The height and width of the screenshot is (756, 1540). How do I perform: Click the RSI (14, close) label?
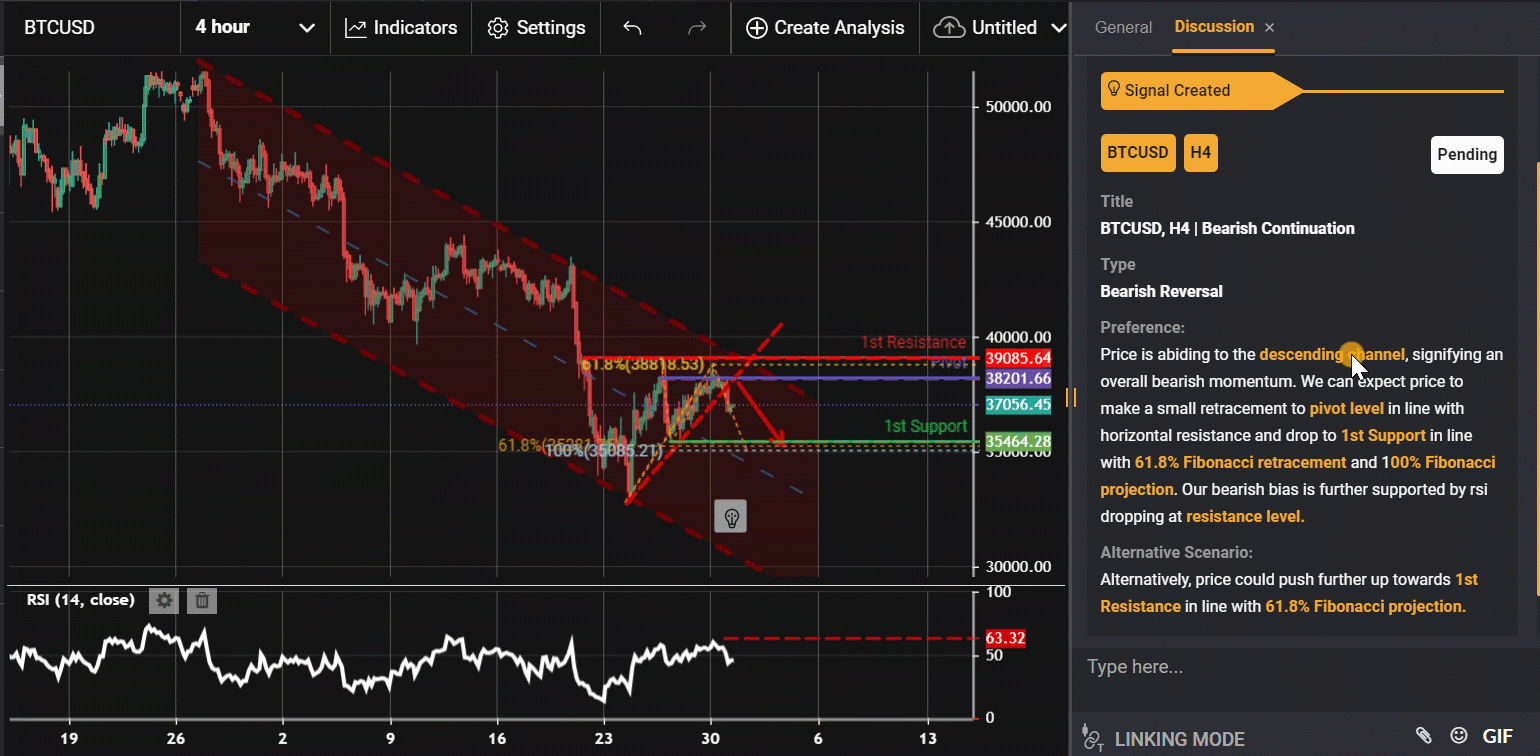pyautogui.click(x=80, y=600)
